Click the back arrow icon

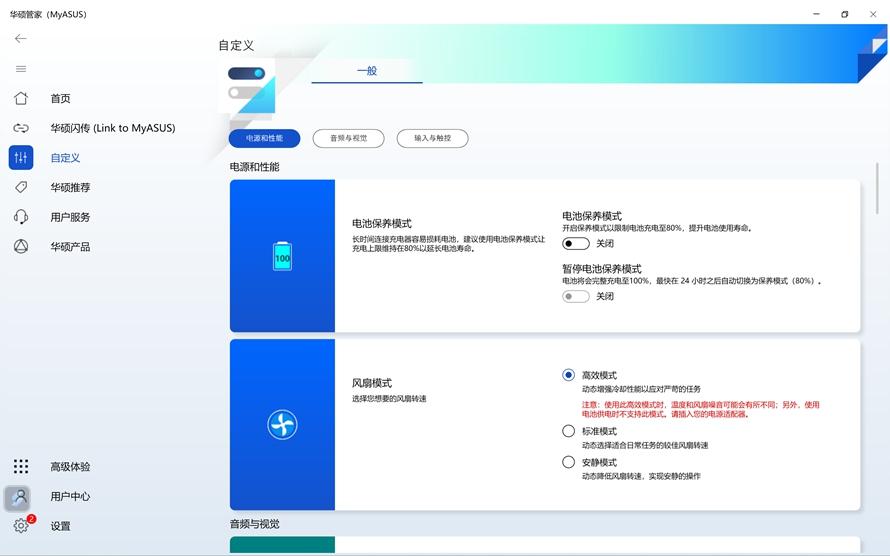[20, 39]
